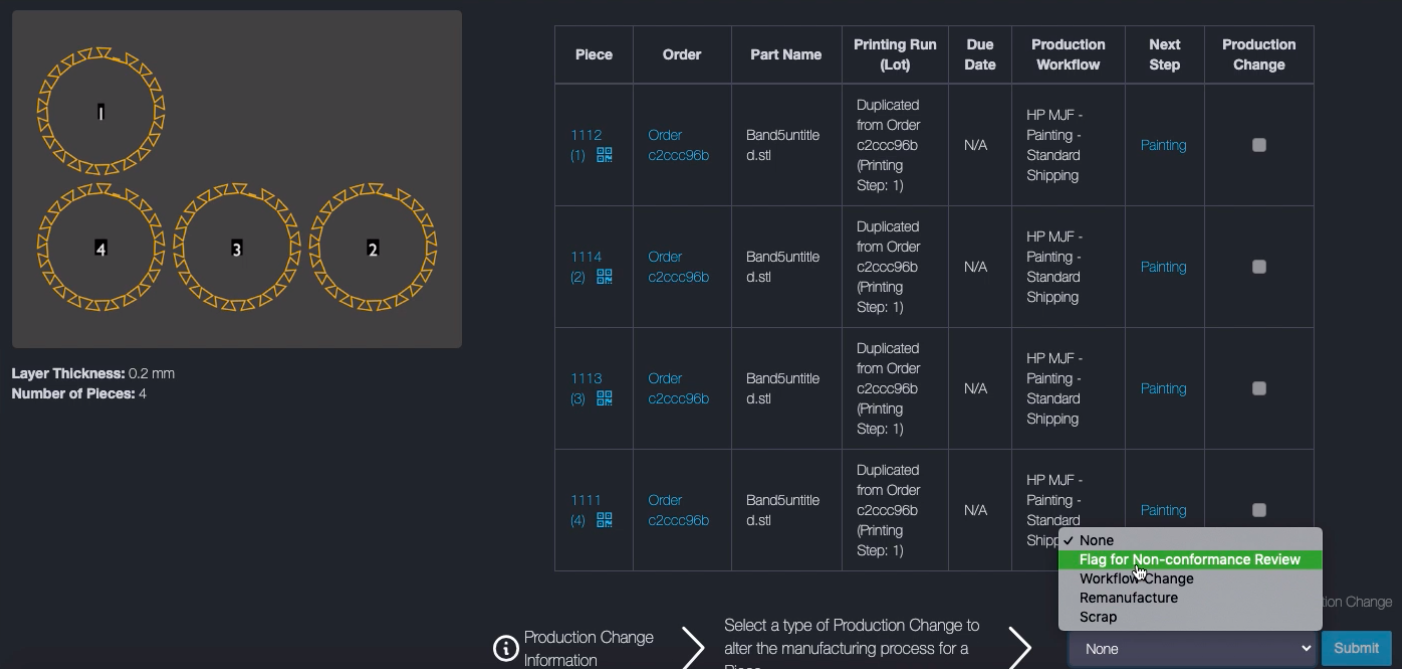
Task: Check Production Change box for piece 1114
Action: pos(1259,267)
